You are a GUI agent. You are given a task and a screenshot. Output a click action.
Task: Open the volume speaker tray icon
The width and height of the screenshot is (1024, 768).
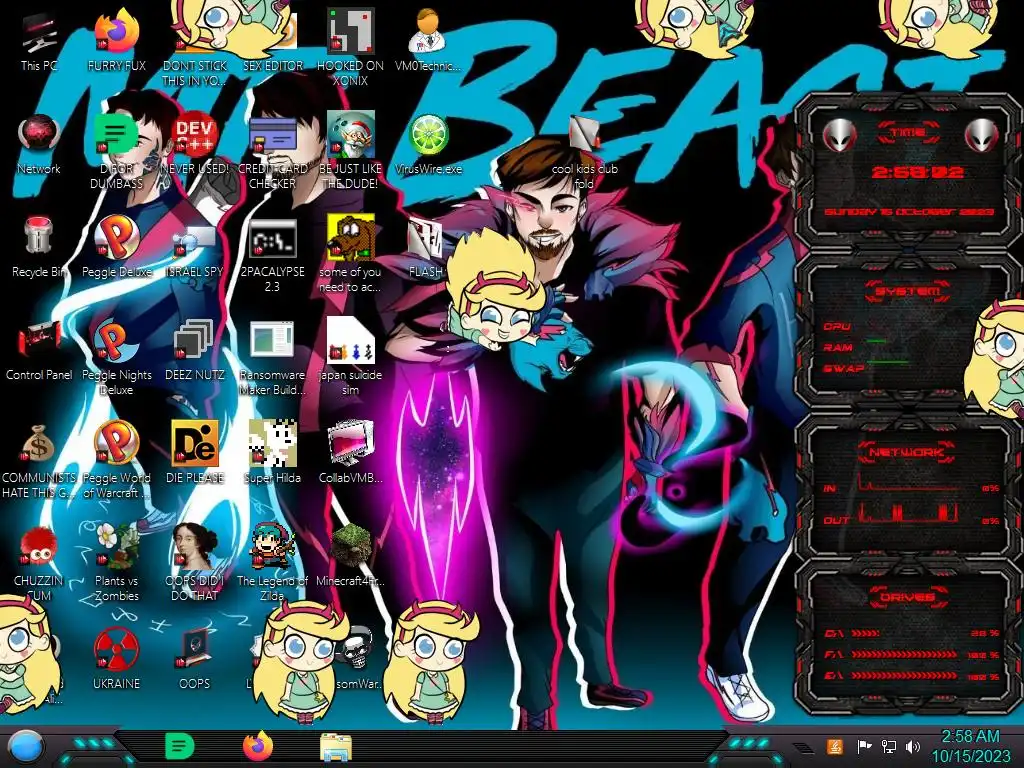[913, 746]
